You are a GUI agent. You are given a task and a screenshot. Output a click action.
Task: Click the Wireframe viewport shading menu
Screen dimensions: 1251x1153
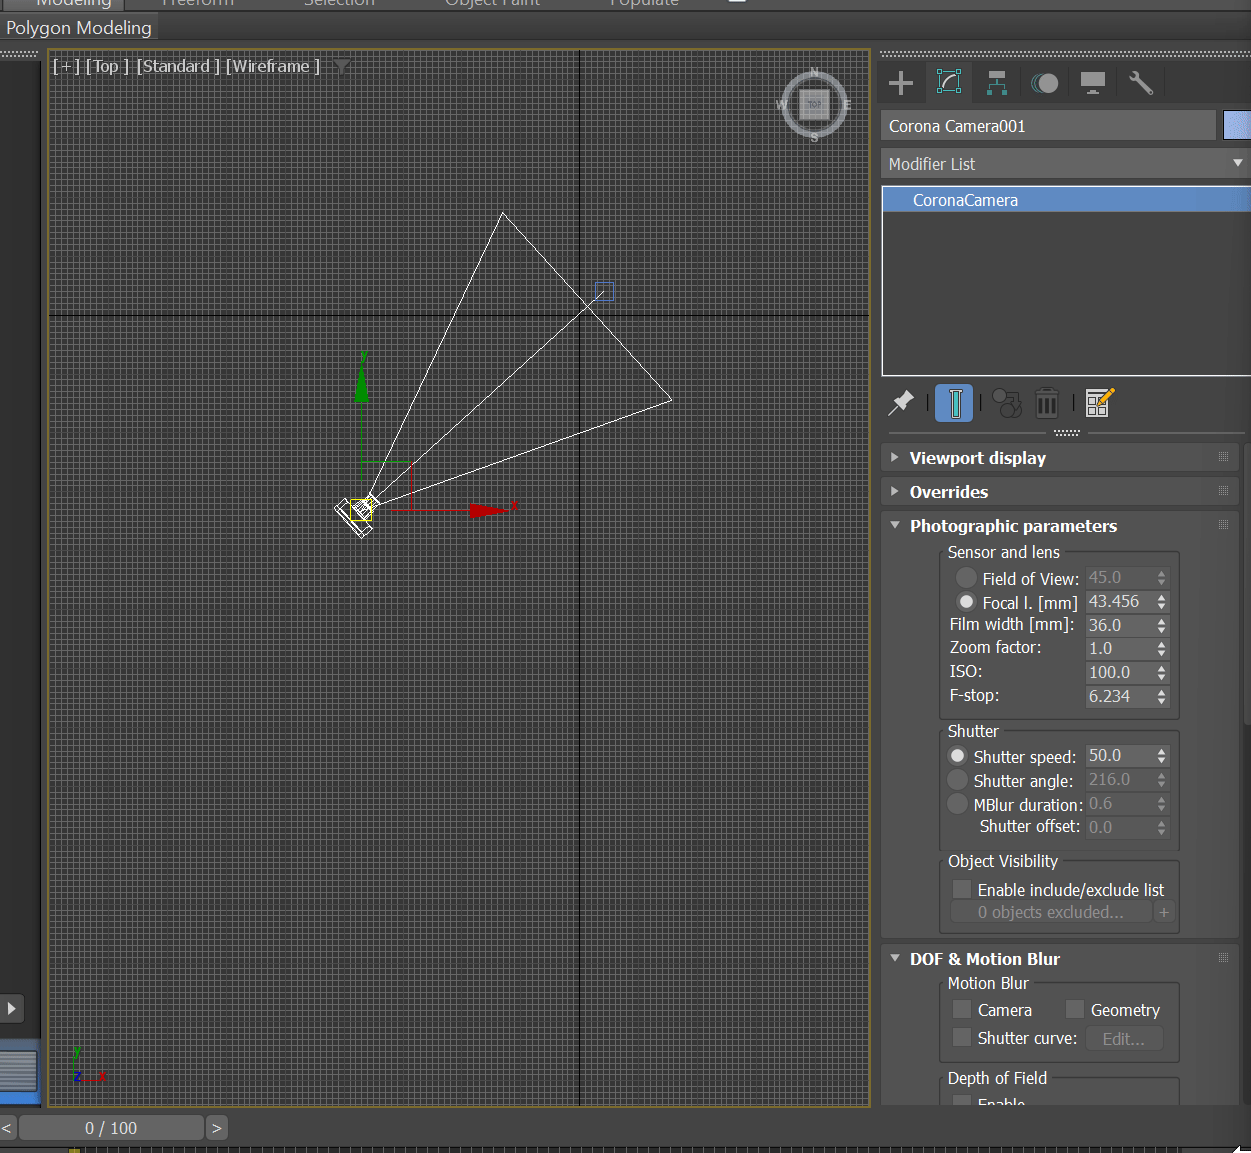click(273, 66)
